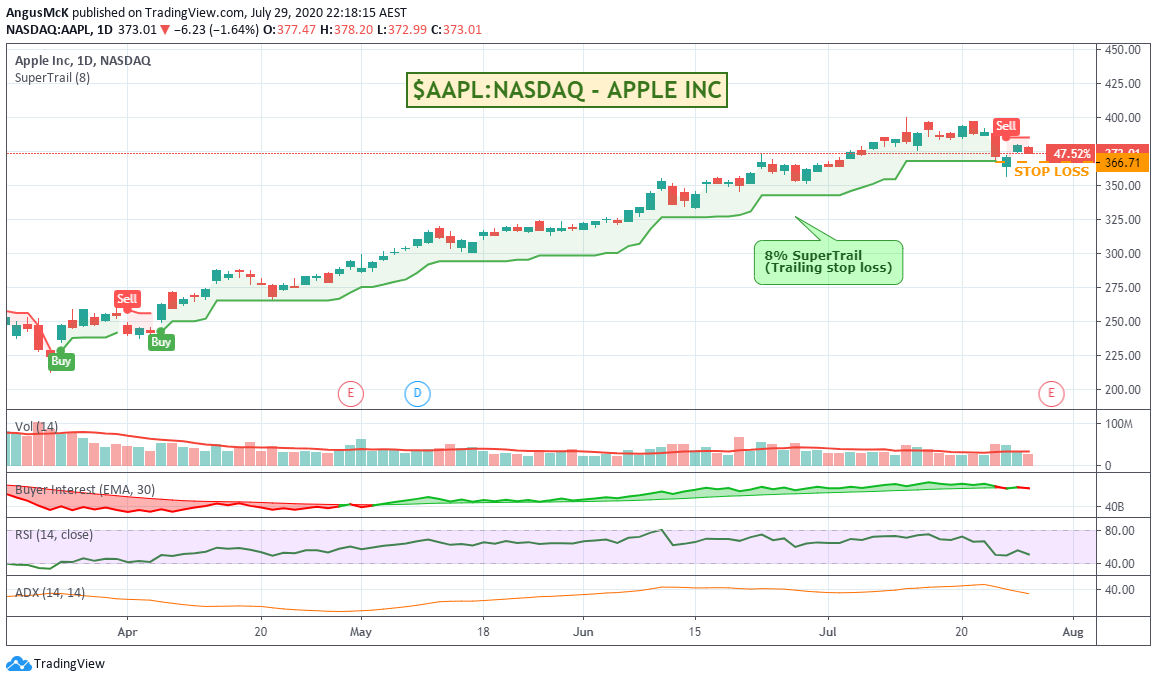Click the 47.52% red price label

[x=1071, y=154]
